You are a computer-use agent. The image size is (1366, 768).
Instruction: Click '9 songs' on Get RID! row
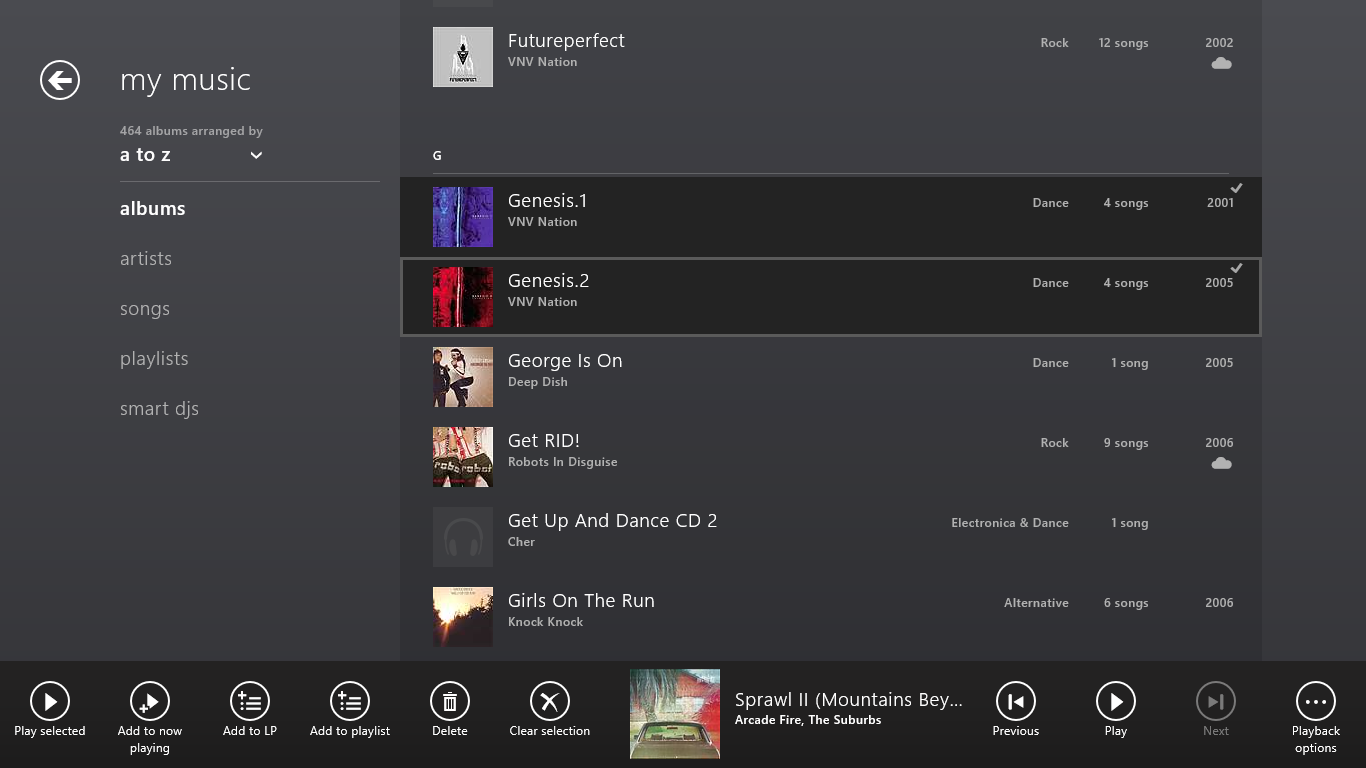pos(1126,443)
